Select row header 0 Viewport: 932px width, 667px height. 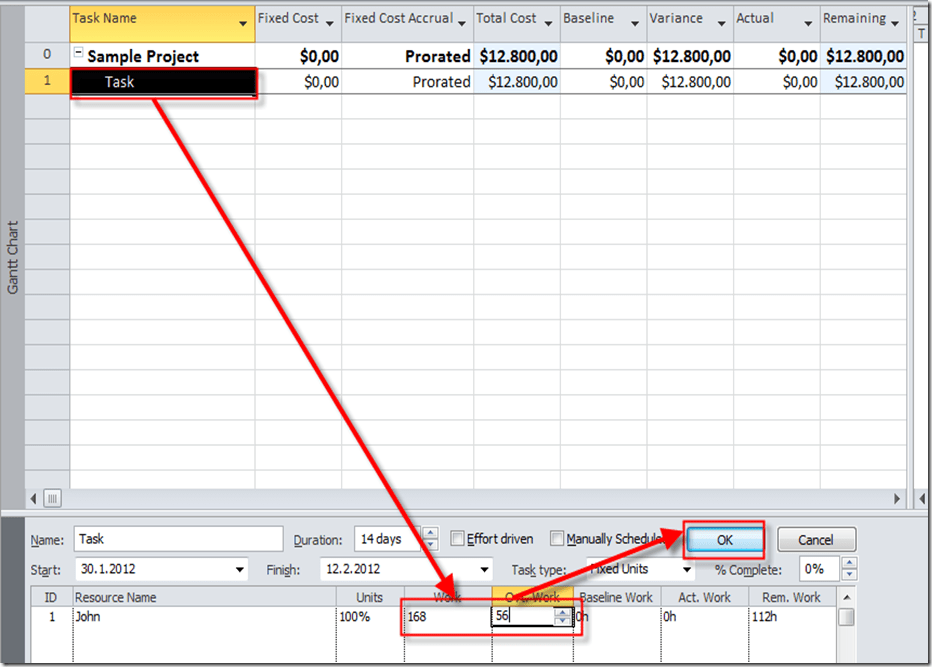pyautogui.click(x=47, y=56)
